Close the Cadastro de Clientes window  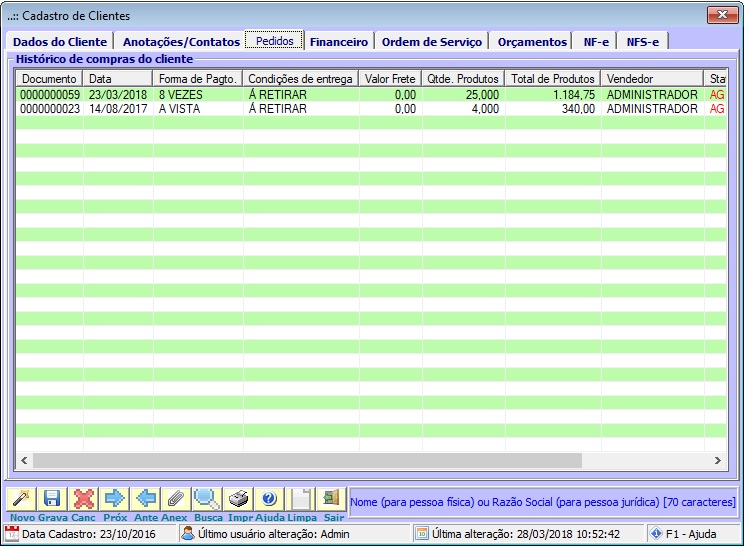pyautogui.click(x=722, y=15)
